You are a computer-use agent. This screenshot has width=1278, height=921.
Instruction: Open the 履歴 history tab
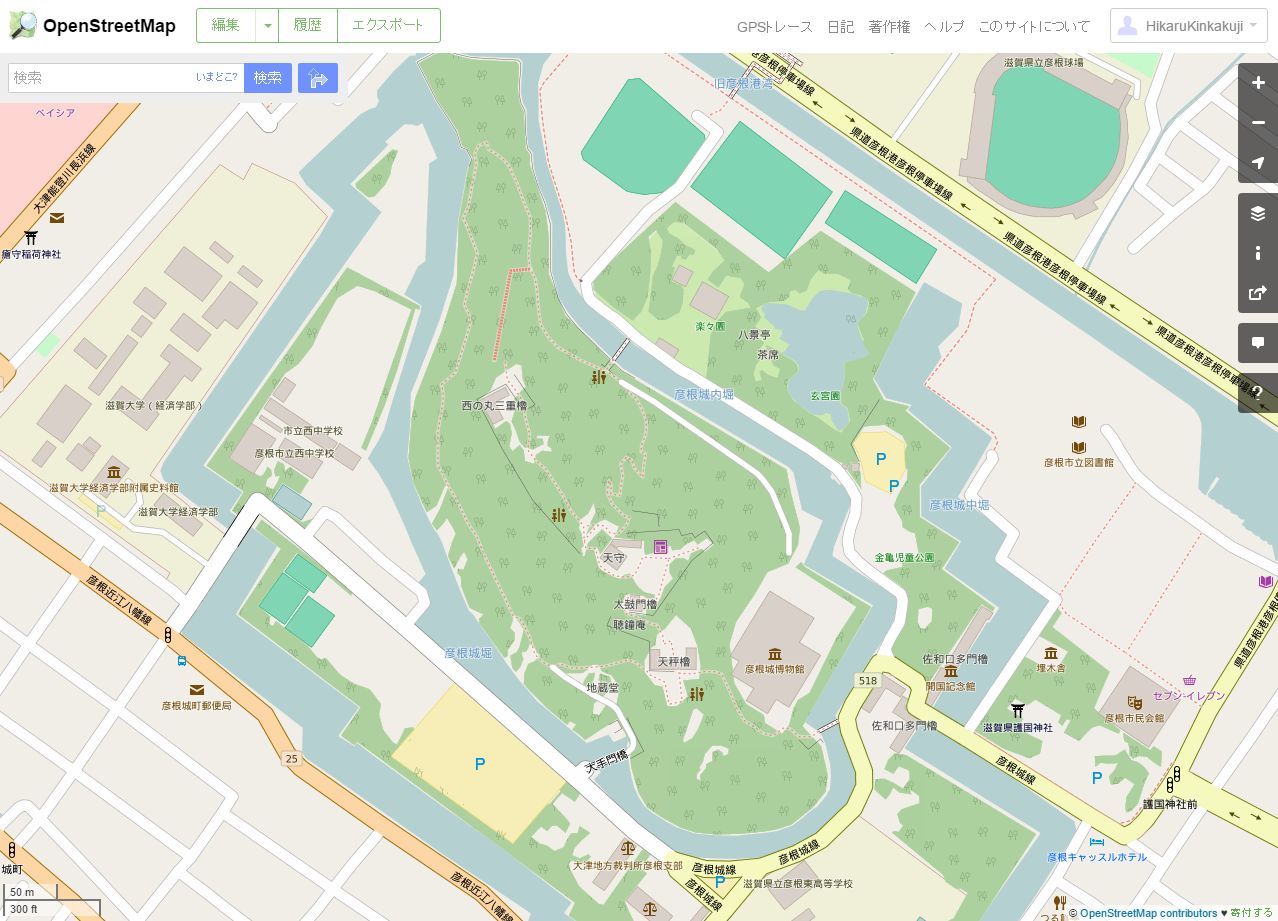[x=308, y=26]
